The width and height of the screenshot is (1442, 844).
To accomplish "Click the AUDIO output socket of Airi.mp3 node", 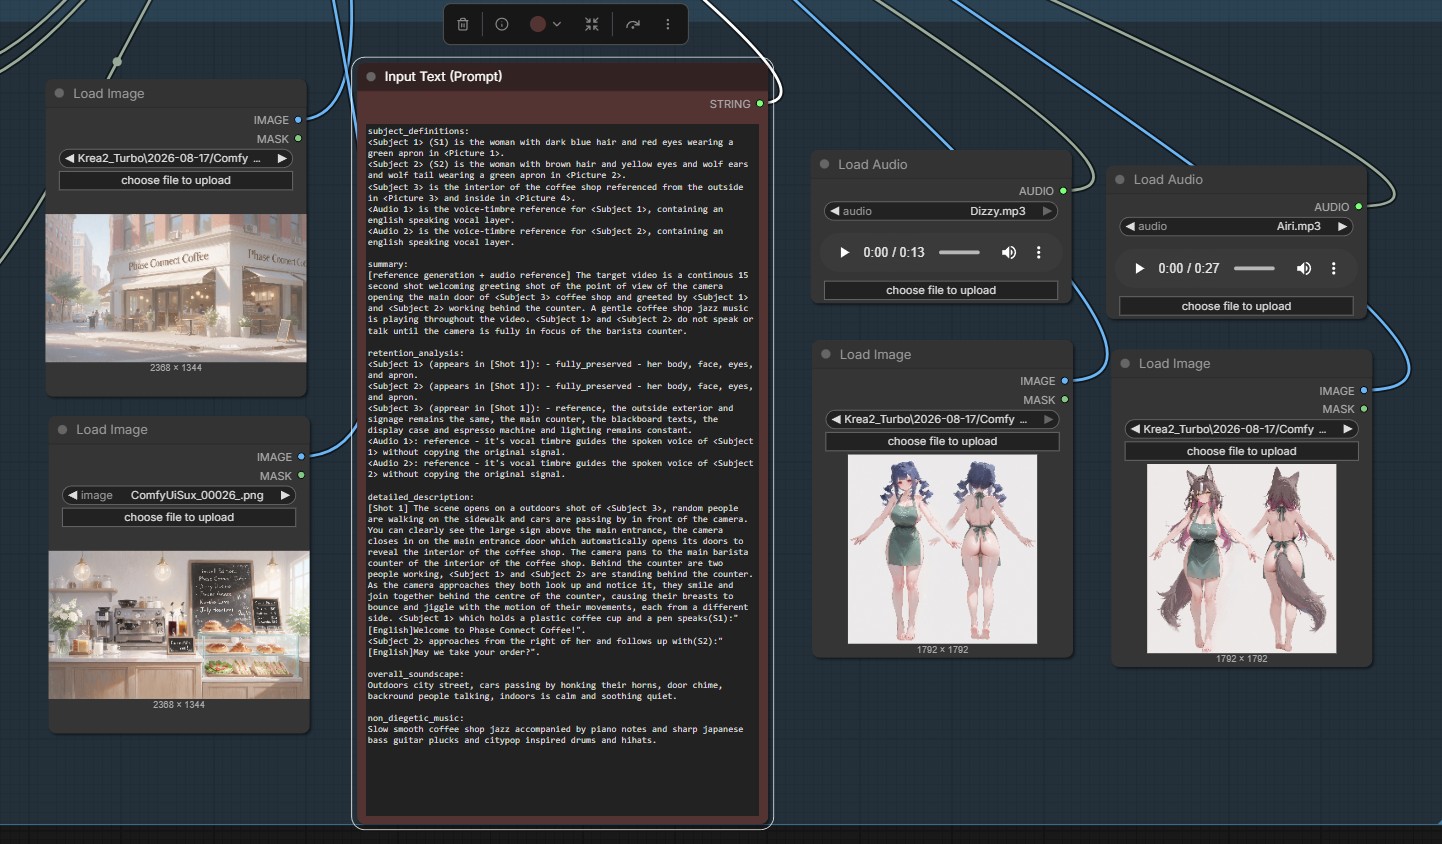I will click(x=1359, y=207).
